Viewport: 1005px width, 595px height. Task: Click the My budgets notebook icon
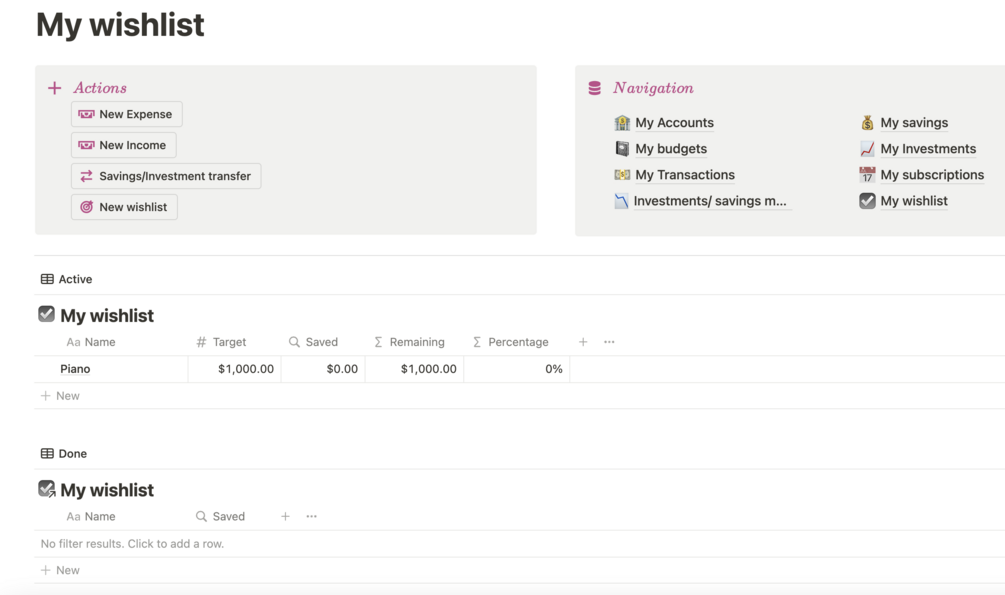(622, 149)
